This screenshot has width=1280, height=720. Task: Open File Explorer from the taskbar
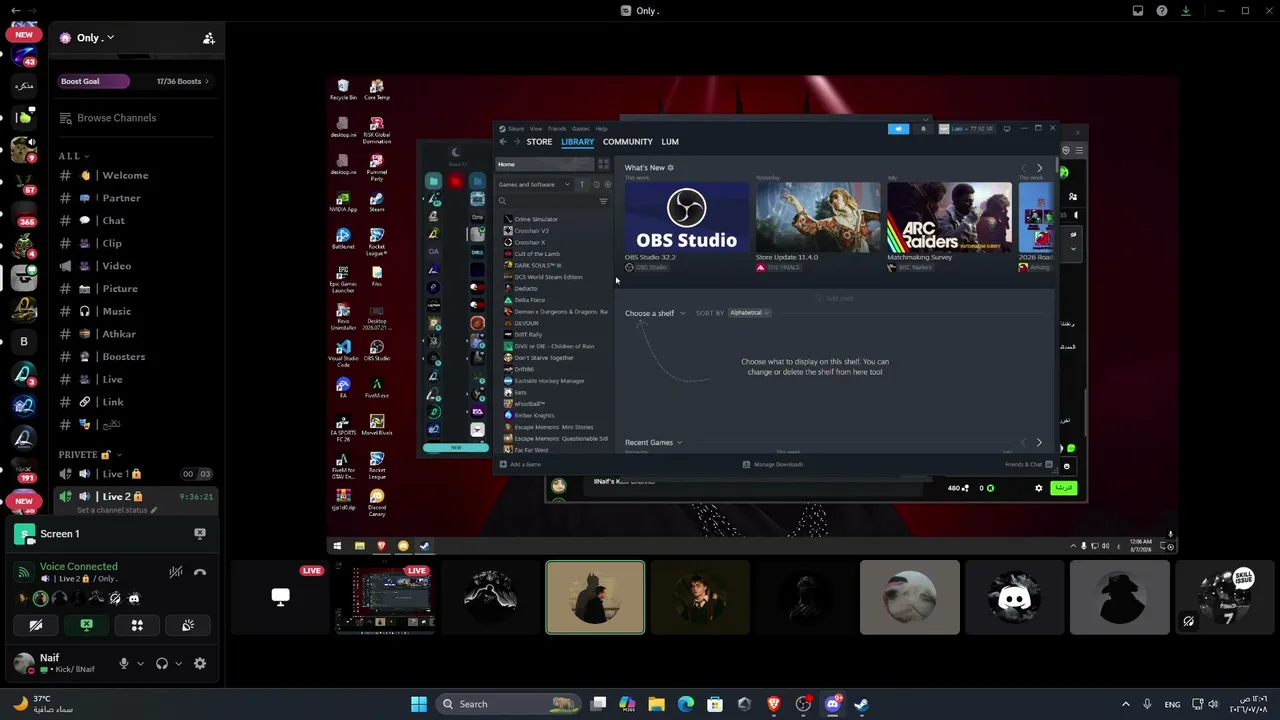(x=656, y=704)
